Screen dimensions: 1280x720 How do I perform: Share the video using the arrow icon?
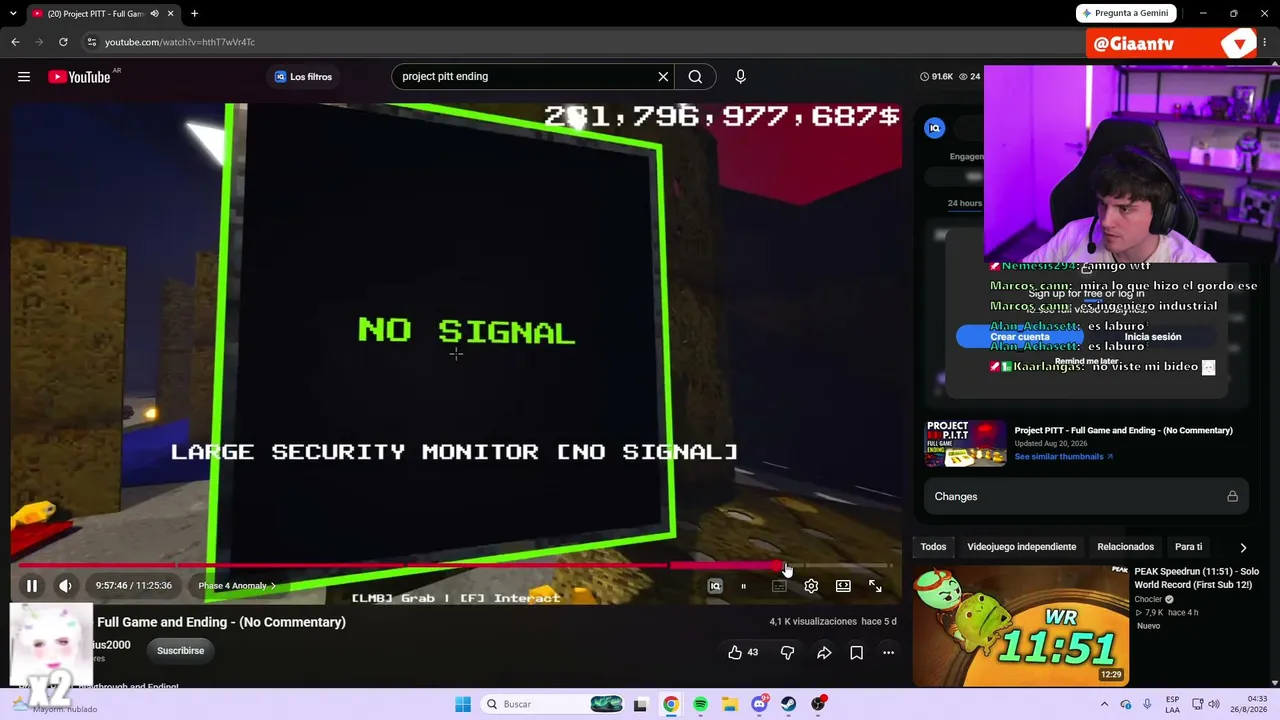click(824, 653)
